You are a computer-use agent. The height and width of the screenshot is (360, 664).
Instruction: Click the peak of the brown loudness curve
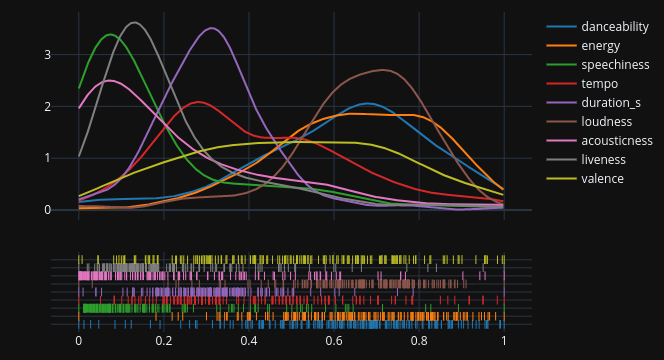tap(383, 69)
